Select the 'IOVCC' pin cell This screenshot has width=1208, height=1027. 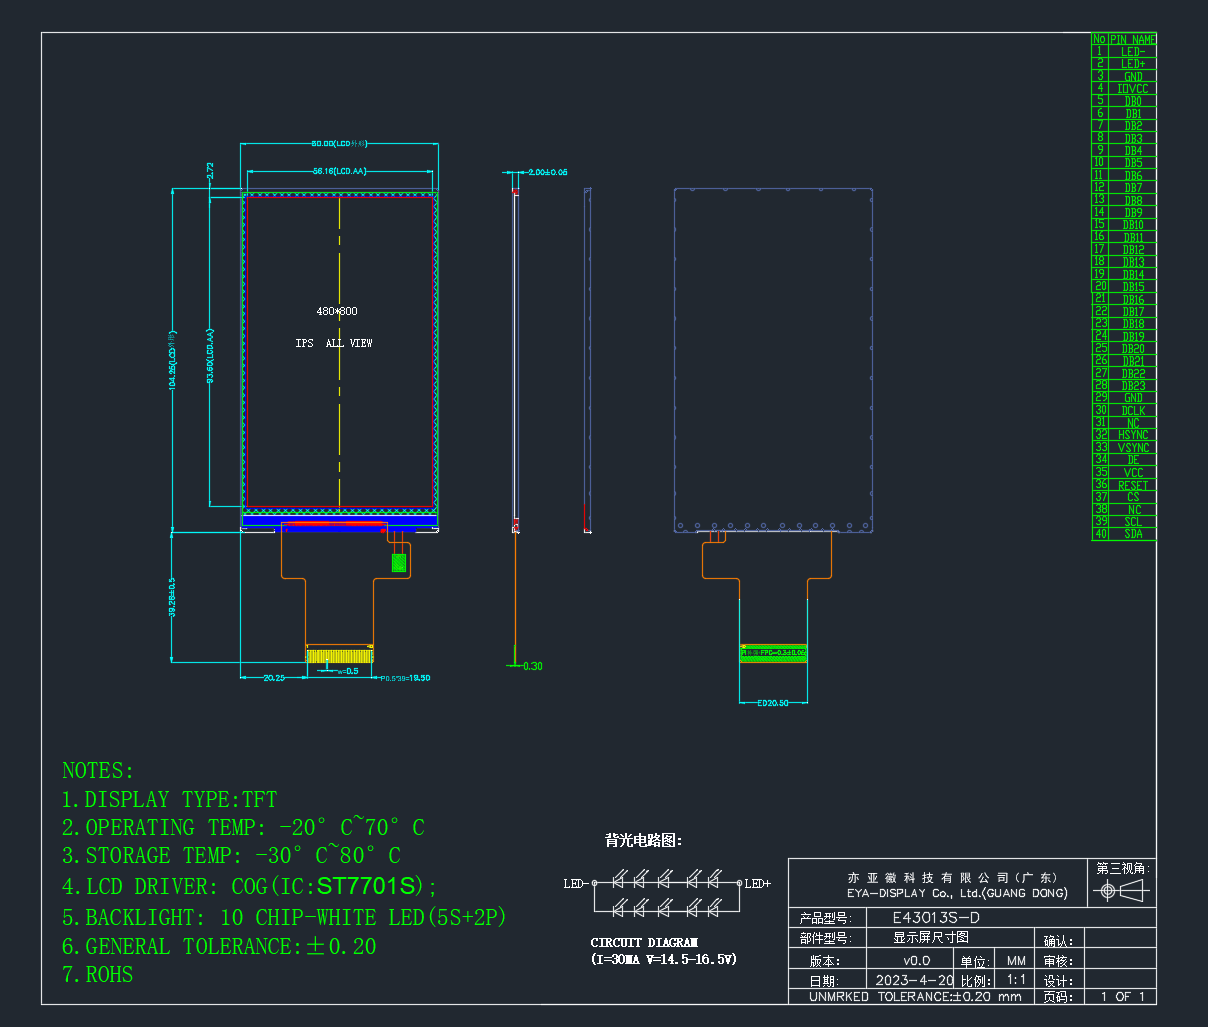point(1133,89)
